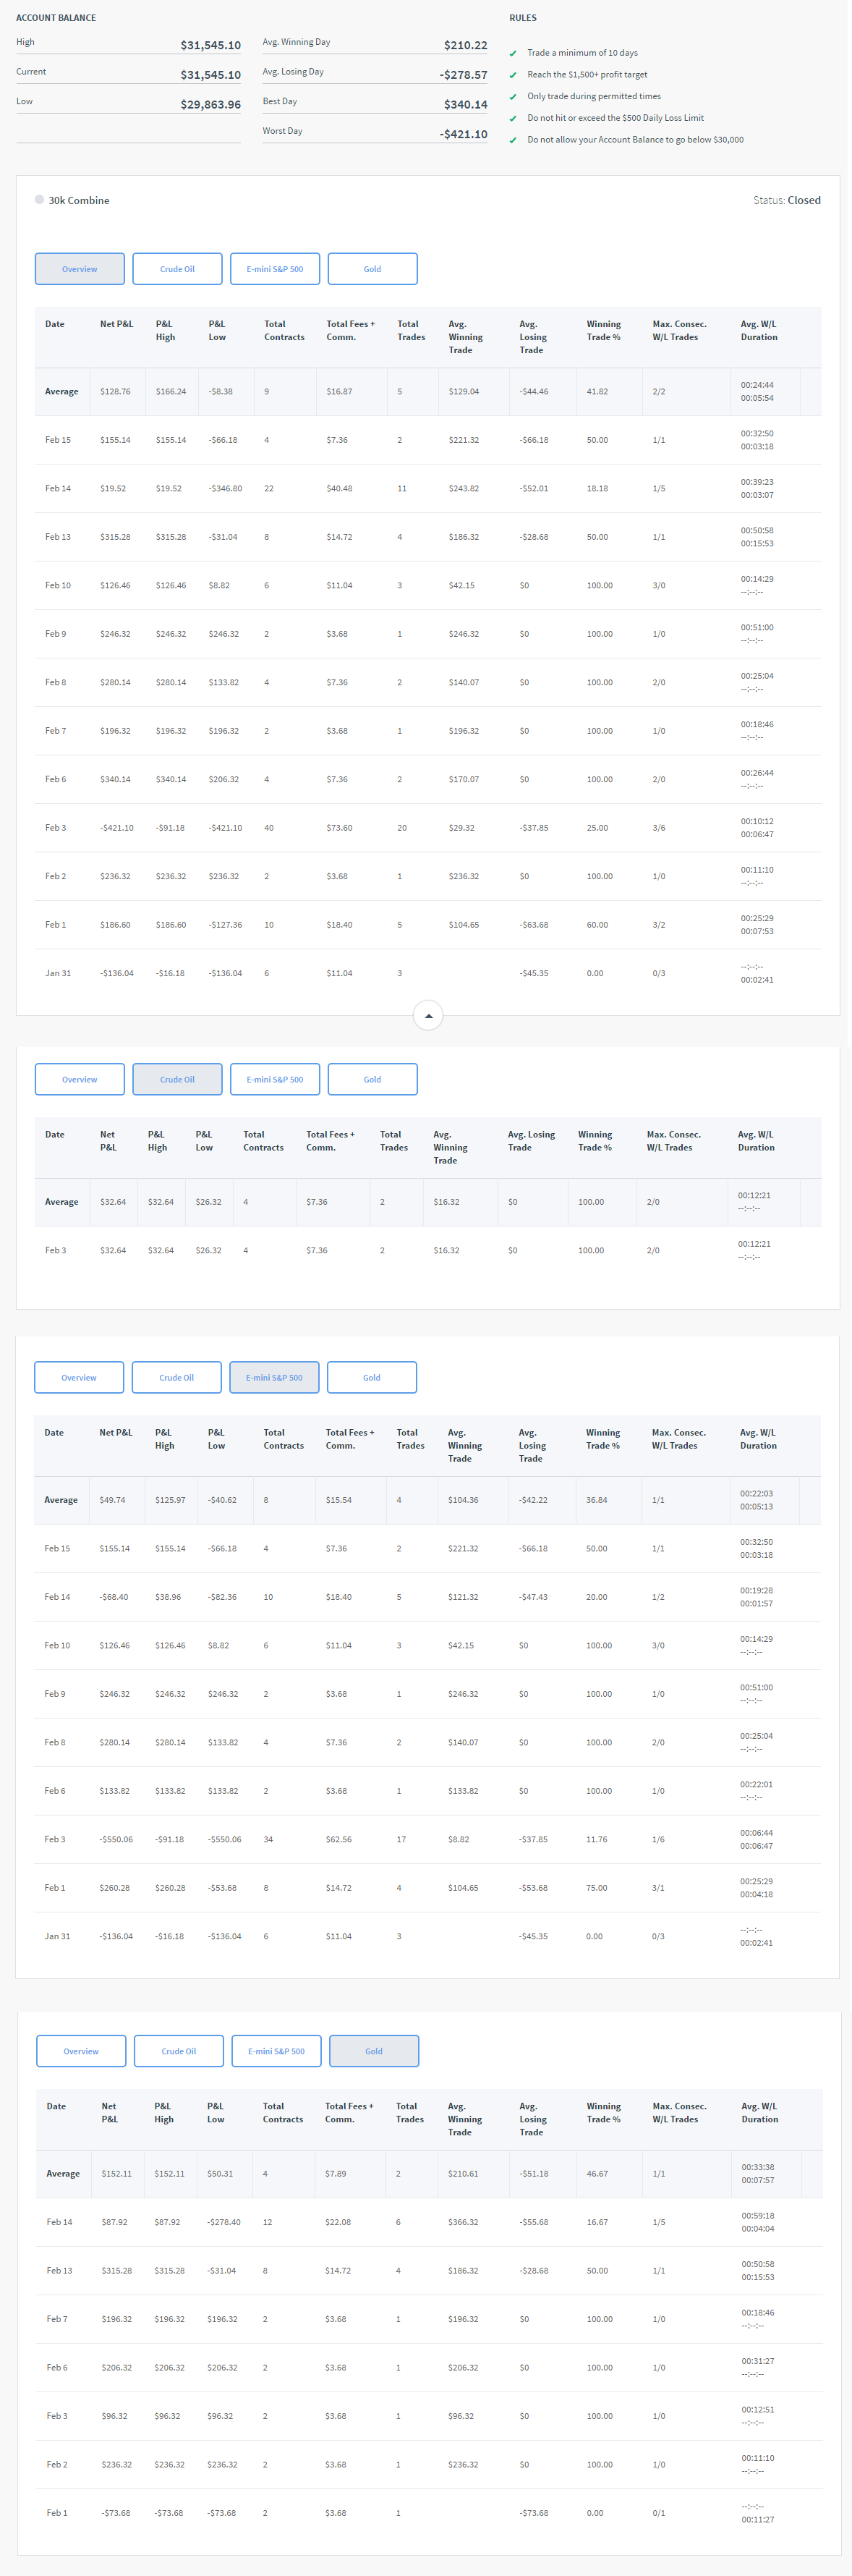Open Overview tab next to highlighted Crude Oil tab
The width and height of the screenshot is (852, 2576).
coord(80,1079)
